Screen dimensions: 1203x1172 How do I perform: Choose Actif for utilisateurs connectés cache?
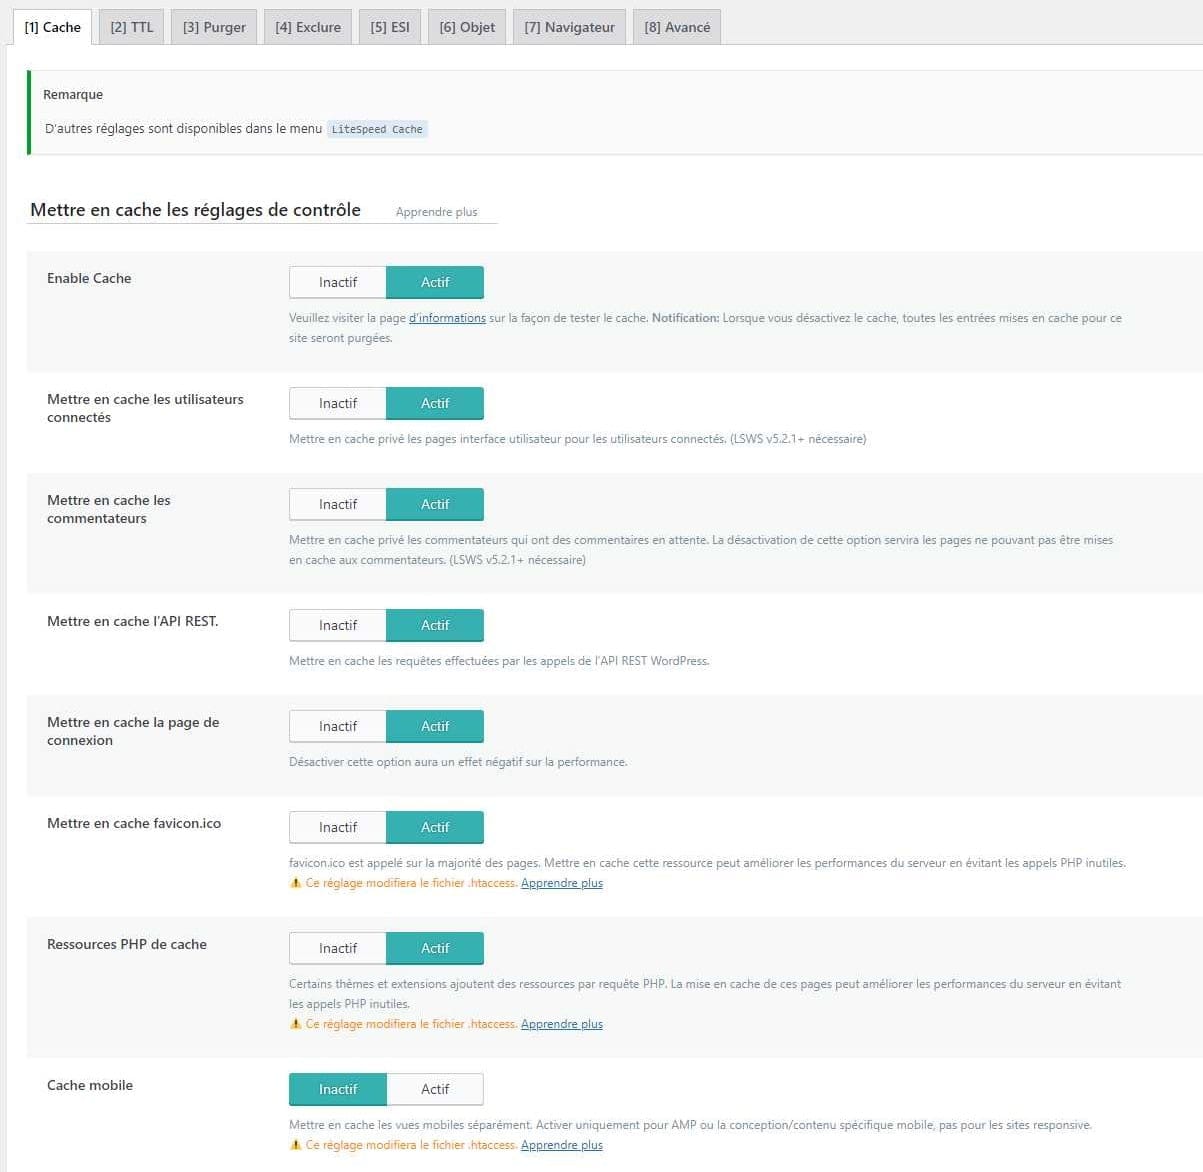click(435, 403)
